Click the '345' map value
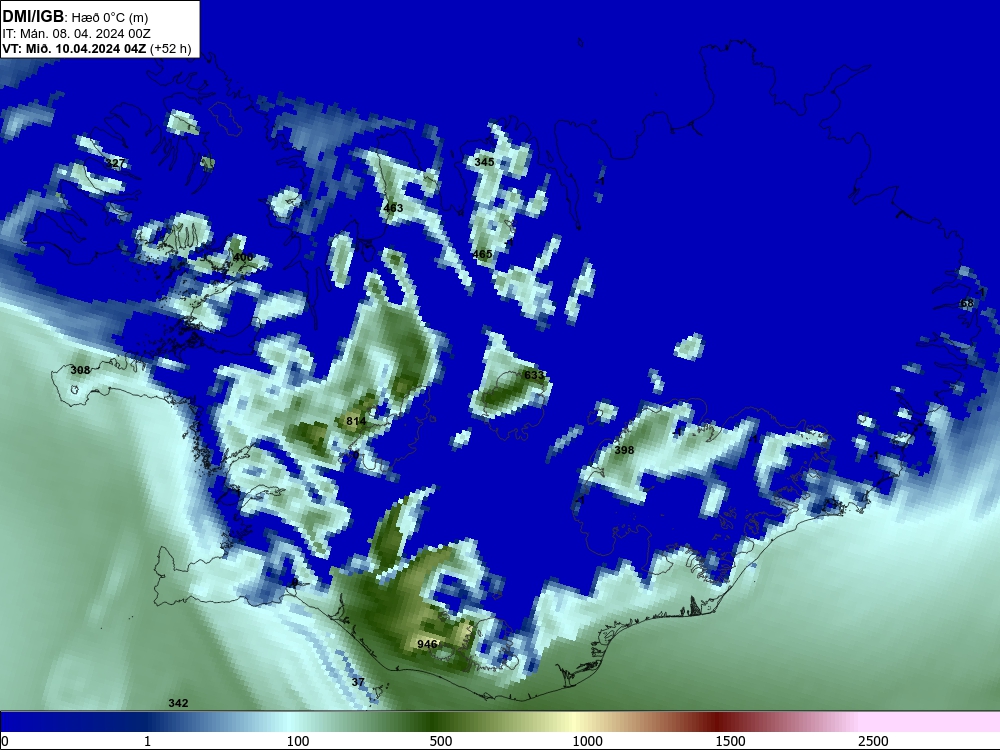This screenshot has width=1000, height=750. pyautogui.click(x=484, y=162)
